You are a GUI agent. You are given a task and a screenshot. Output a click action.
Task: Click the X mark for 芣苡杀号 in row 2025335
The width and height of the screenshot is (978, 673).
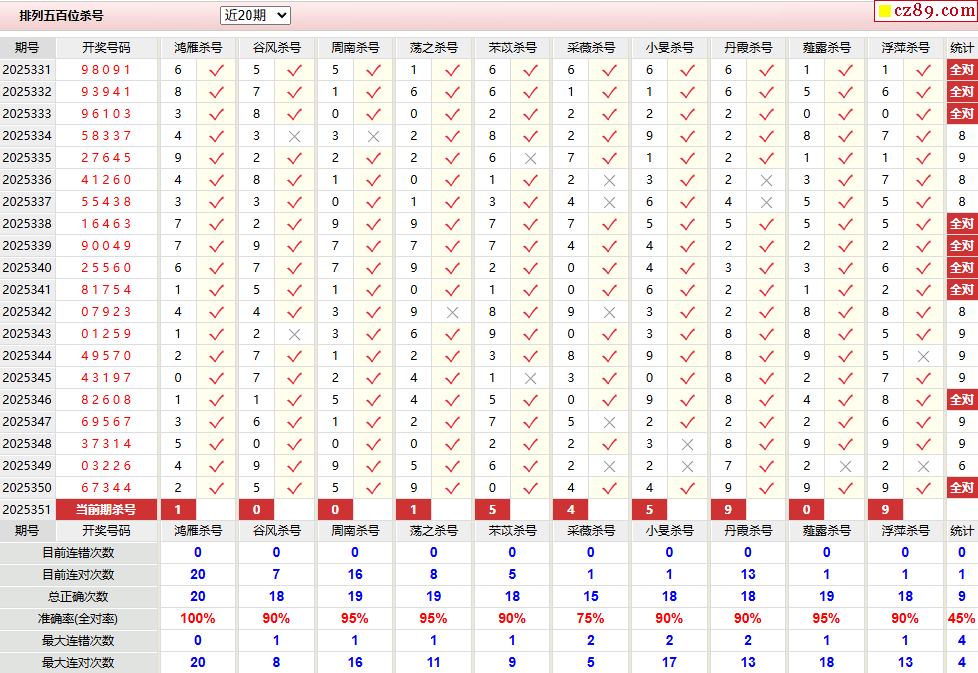tap(530, 158)
